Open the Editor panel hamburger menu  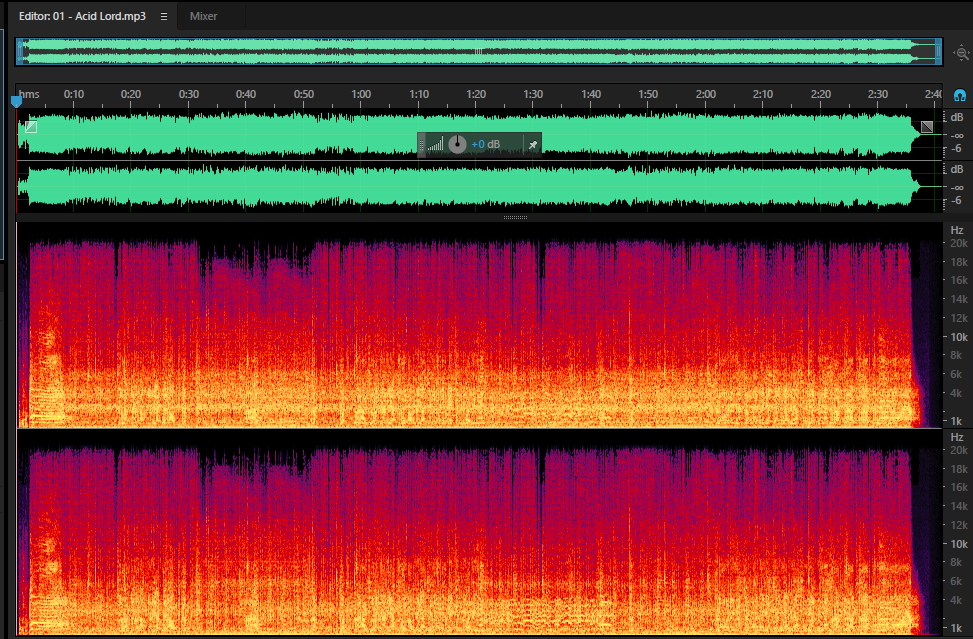tap(164, 17)
